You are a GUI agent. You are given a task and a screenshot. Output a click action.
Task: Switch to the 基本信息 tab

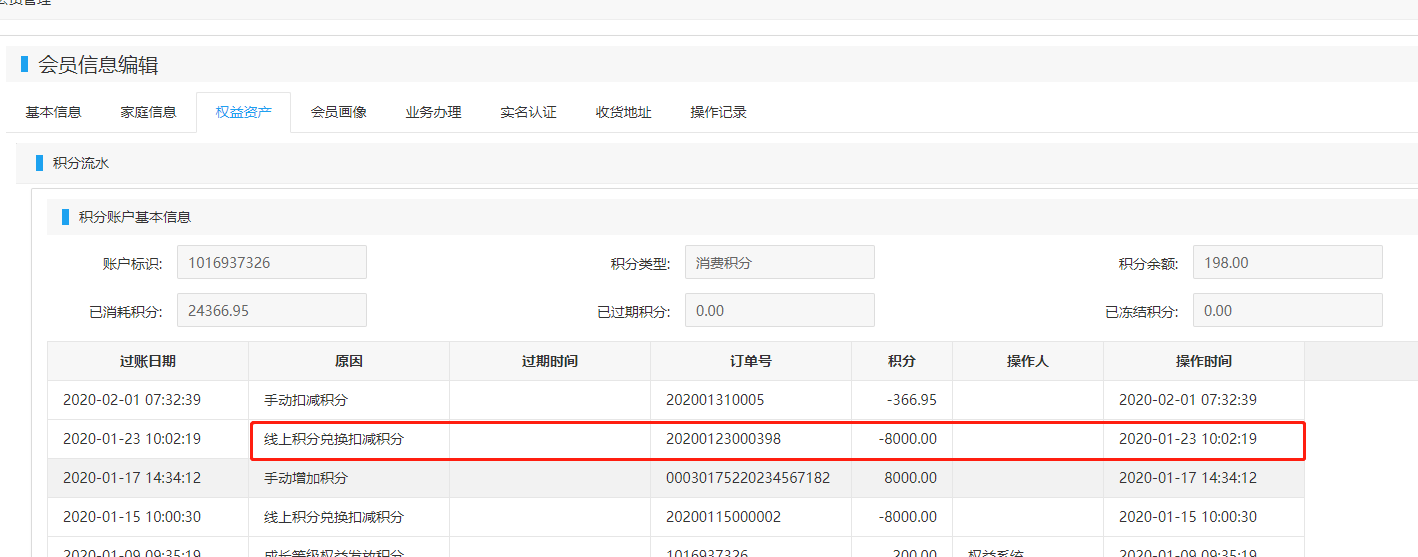click(x=53, y=112)
